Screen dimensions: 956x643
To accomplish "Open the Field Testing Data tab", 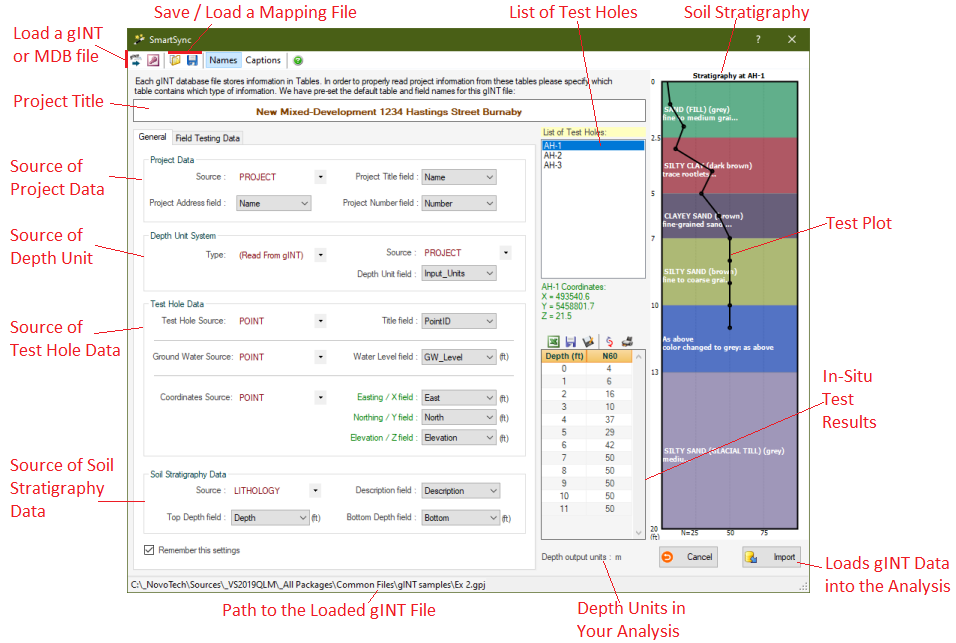I will click(207, 138).
